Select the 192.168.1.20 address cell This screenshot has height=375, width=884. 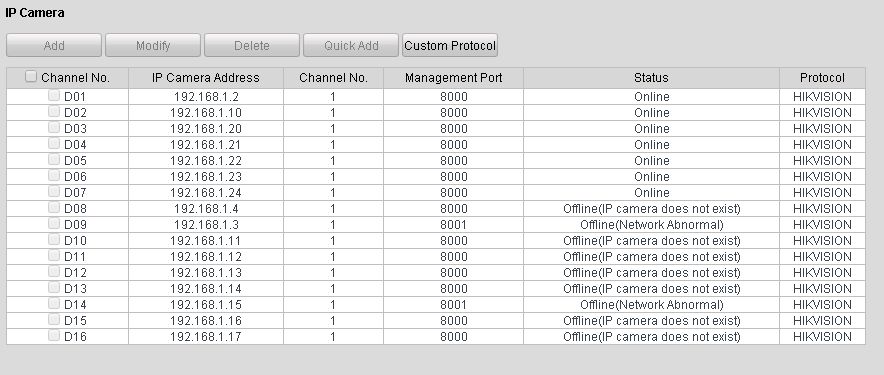coord(206,129)
